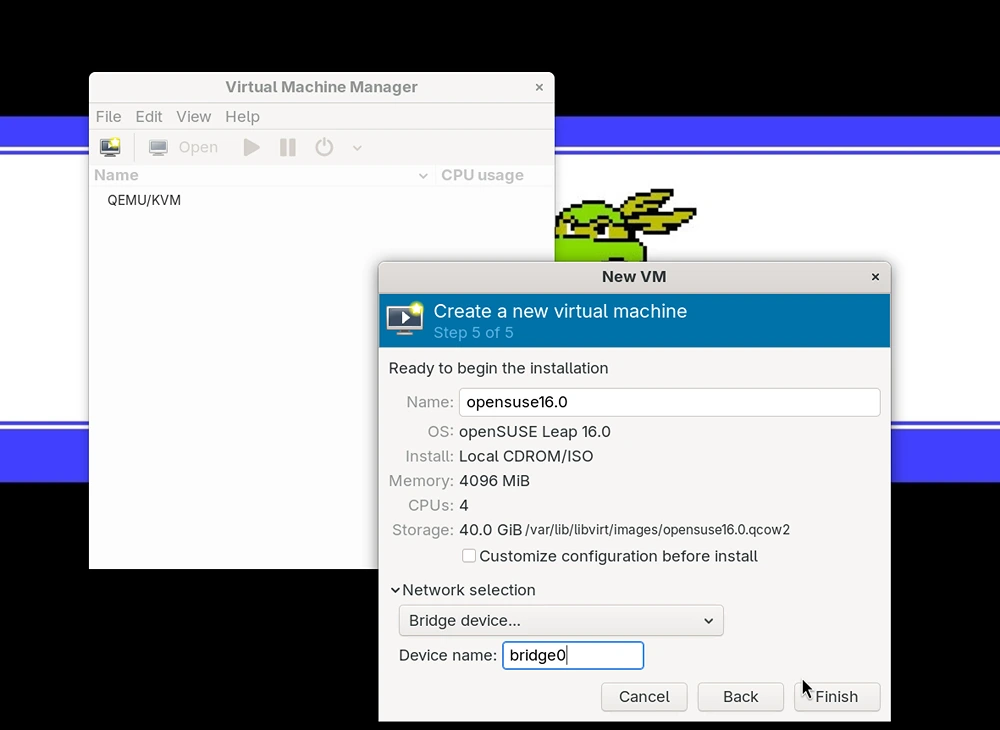Open the Edit menu in Virtual Machine Manager
Viewport: 1000px width, 730px height.
tap(149, 117)
